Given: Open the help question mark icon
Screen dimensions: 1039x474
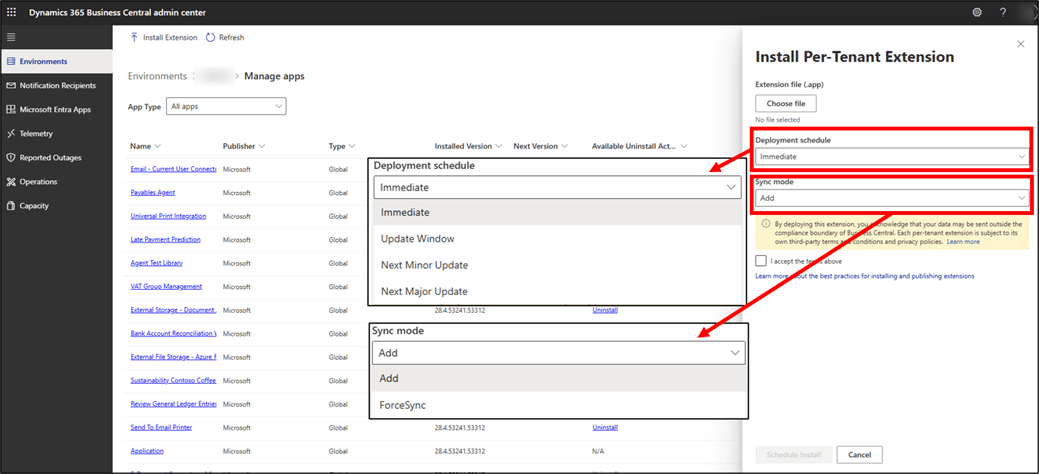Looking at the screenshot, I should pyautogui.click(x=1003, y=13).
